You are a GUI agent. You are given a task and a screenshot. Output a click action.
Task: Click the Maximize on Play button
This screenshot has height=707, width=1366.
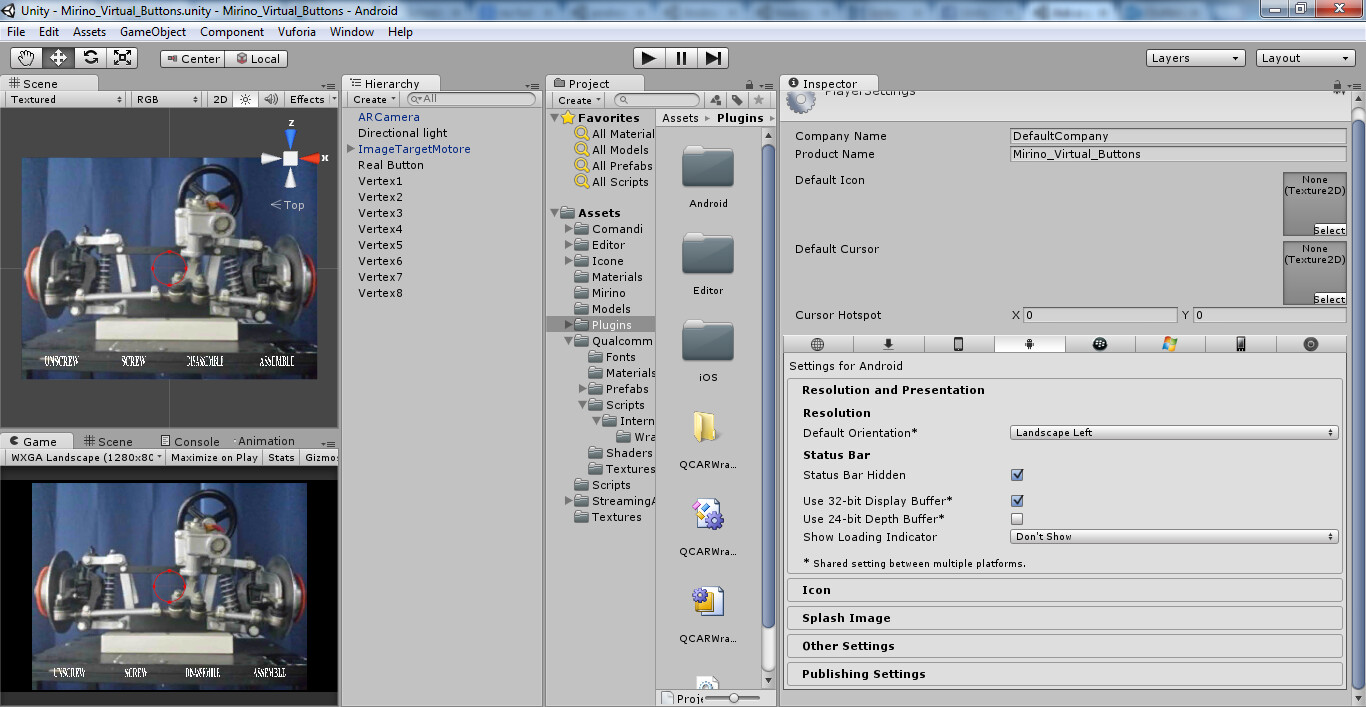pyautogui.click(x=213, y=457)
